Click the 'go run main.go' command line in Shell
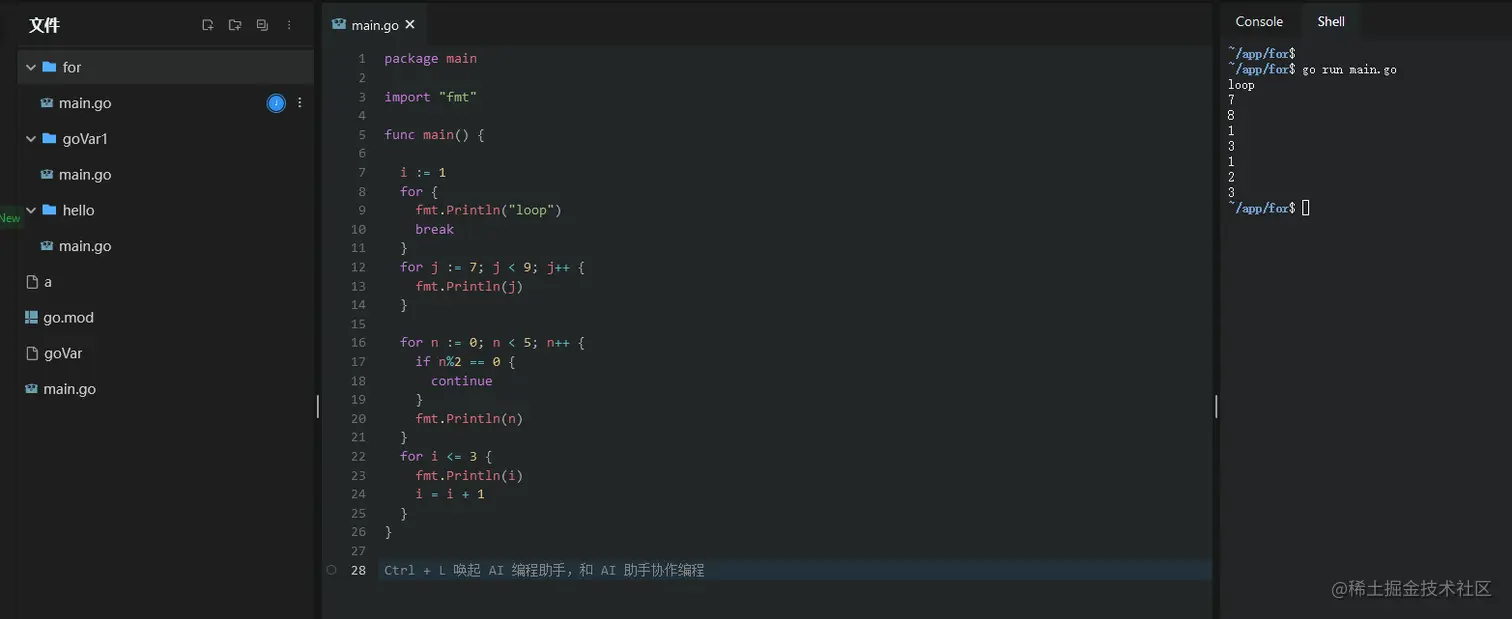This screenshot has height=619, width=1512. [1349, 70]
